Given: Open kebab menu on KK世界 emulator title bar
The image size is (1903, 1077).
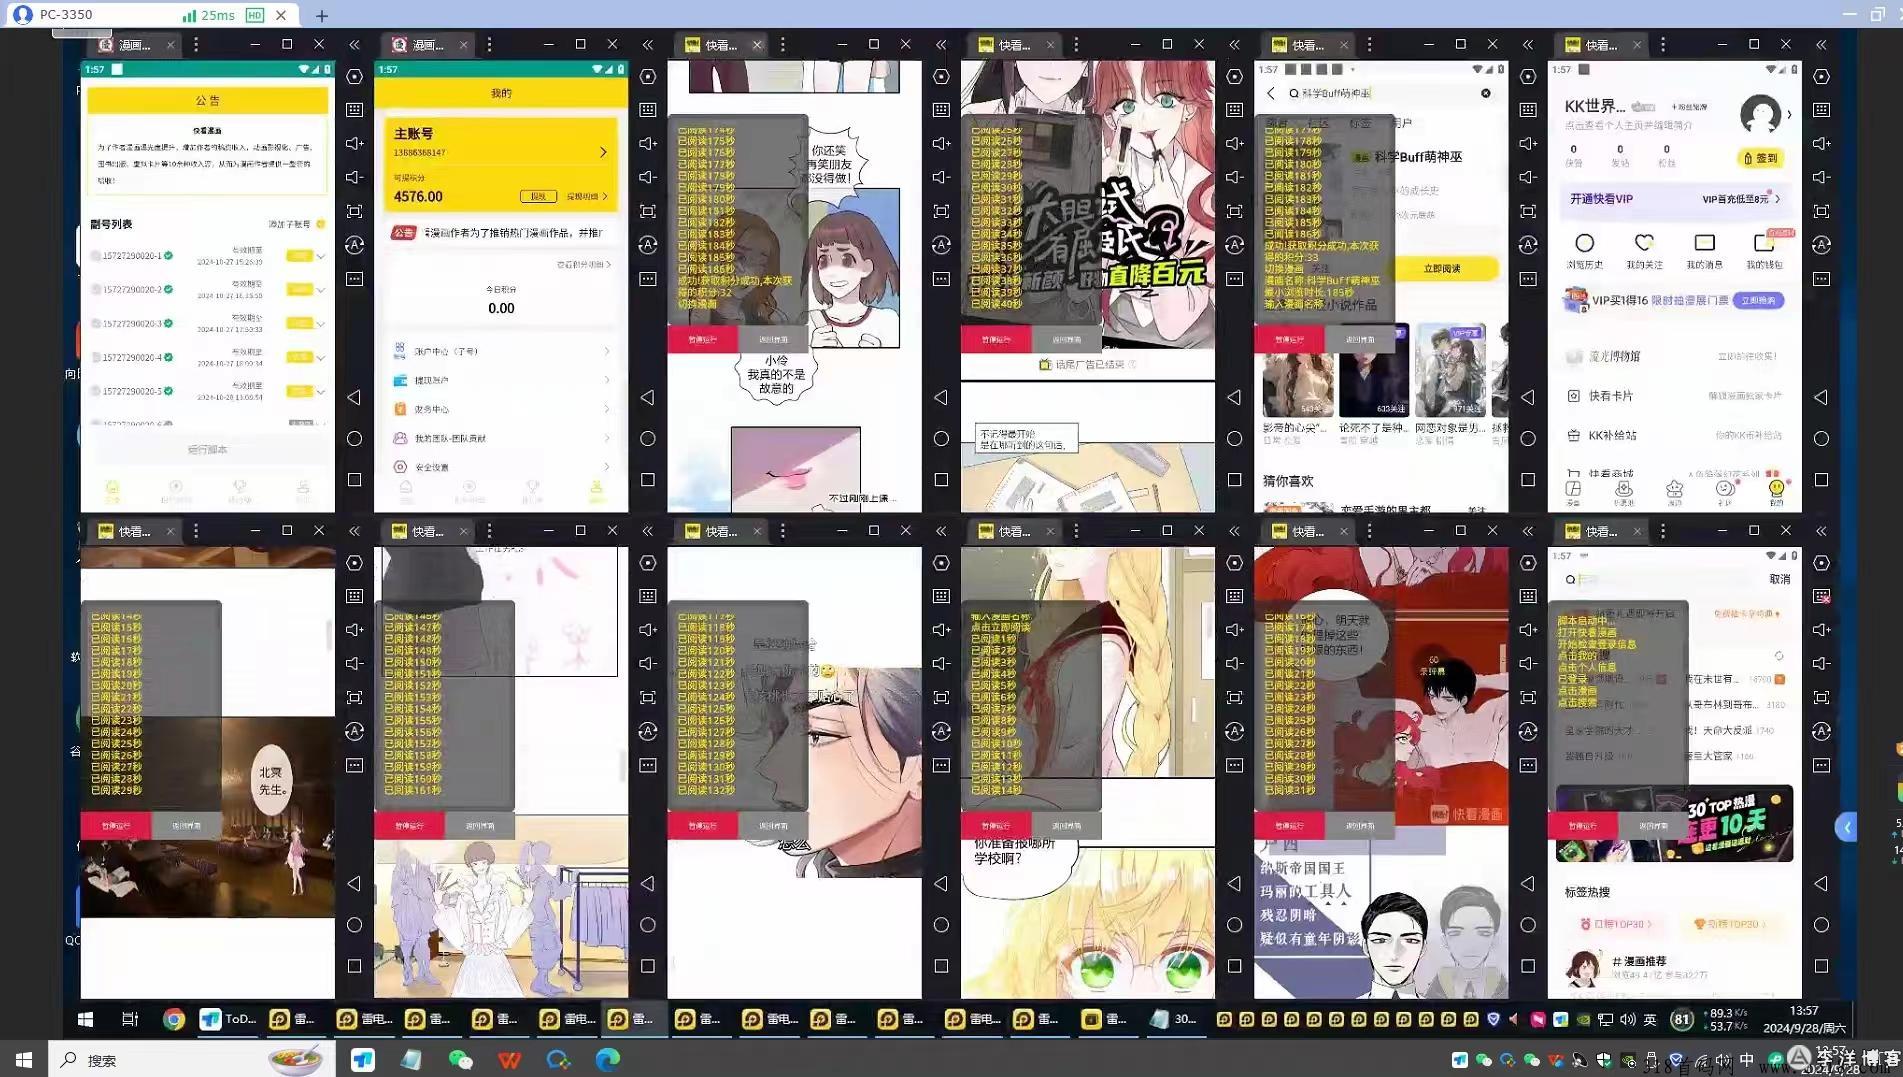Looking at the screenshot, I should pos(1663,45).
